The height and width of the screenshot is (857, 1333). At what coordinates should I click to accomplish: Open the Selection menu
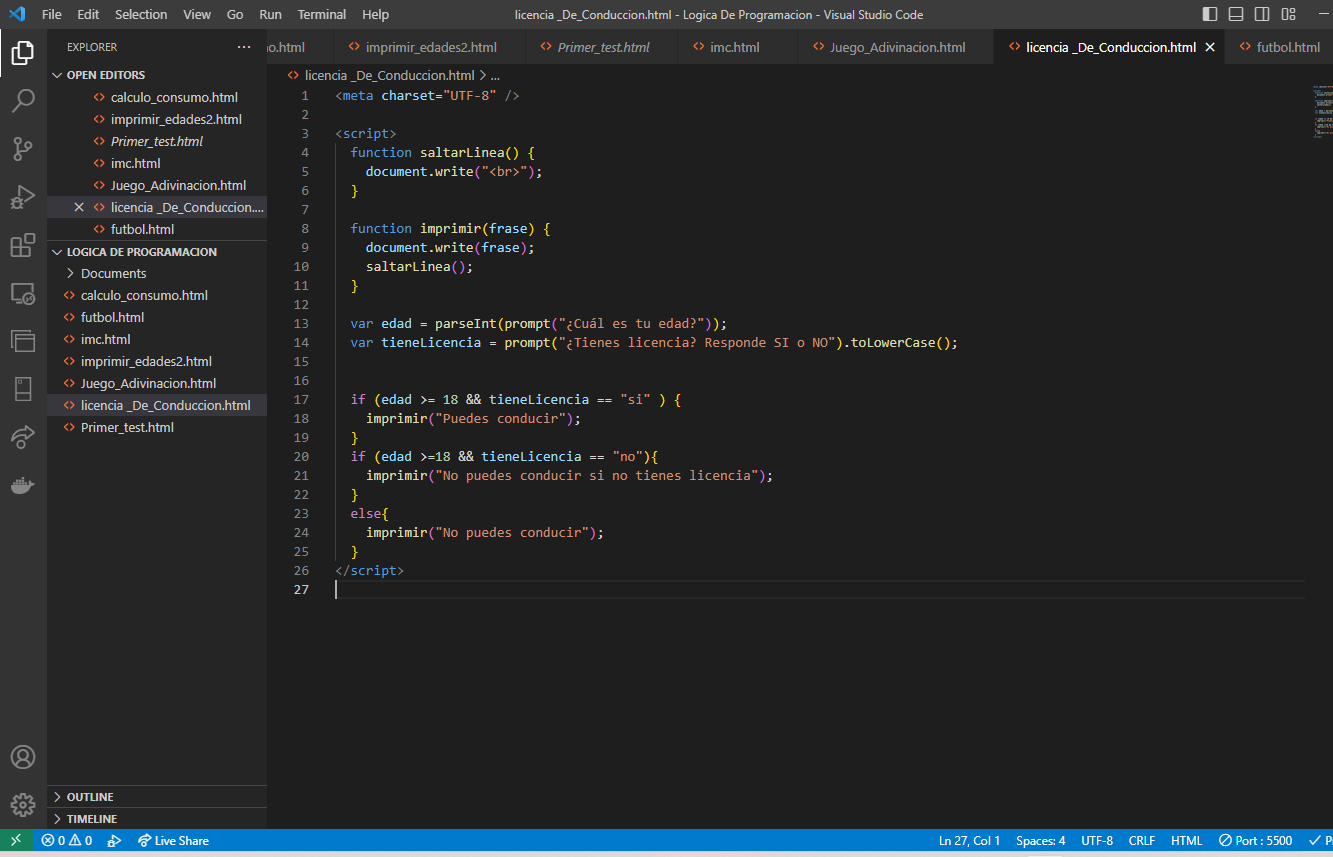click(x=141, y=14)
